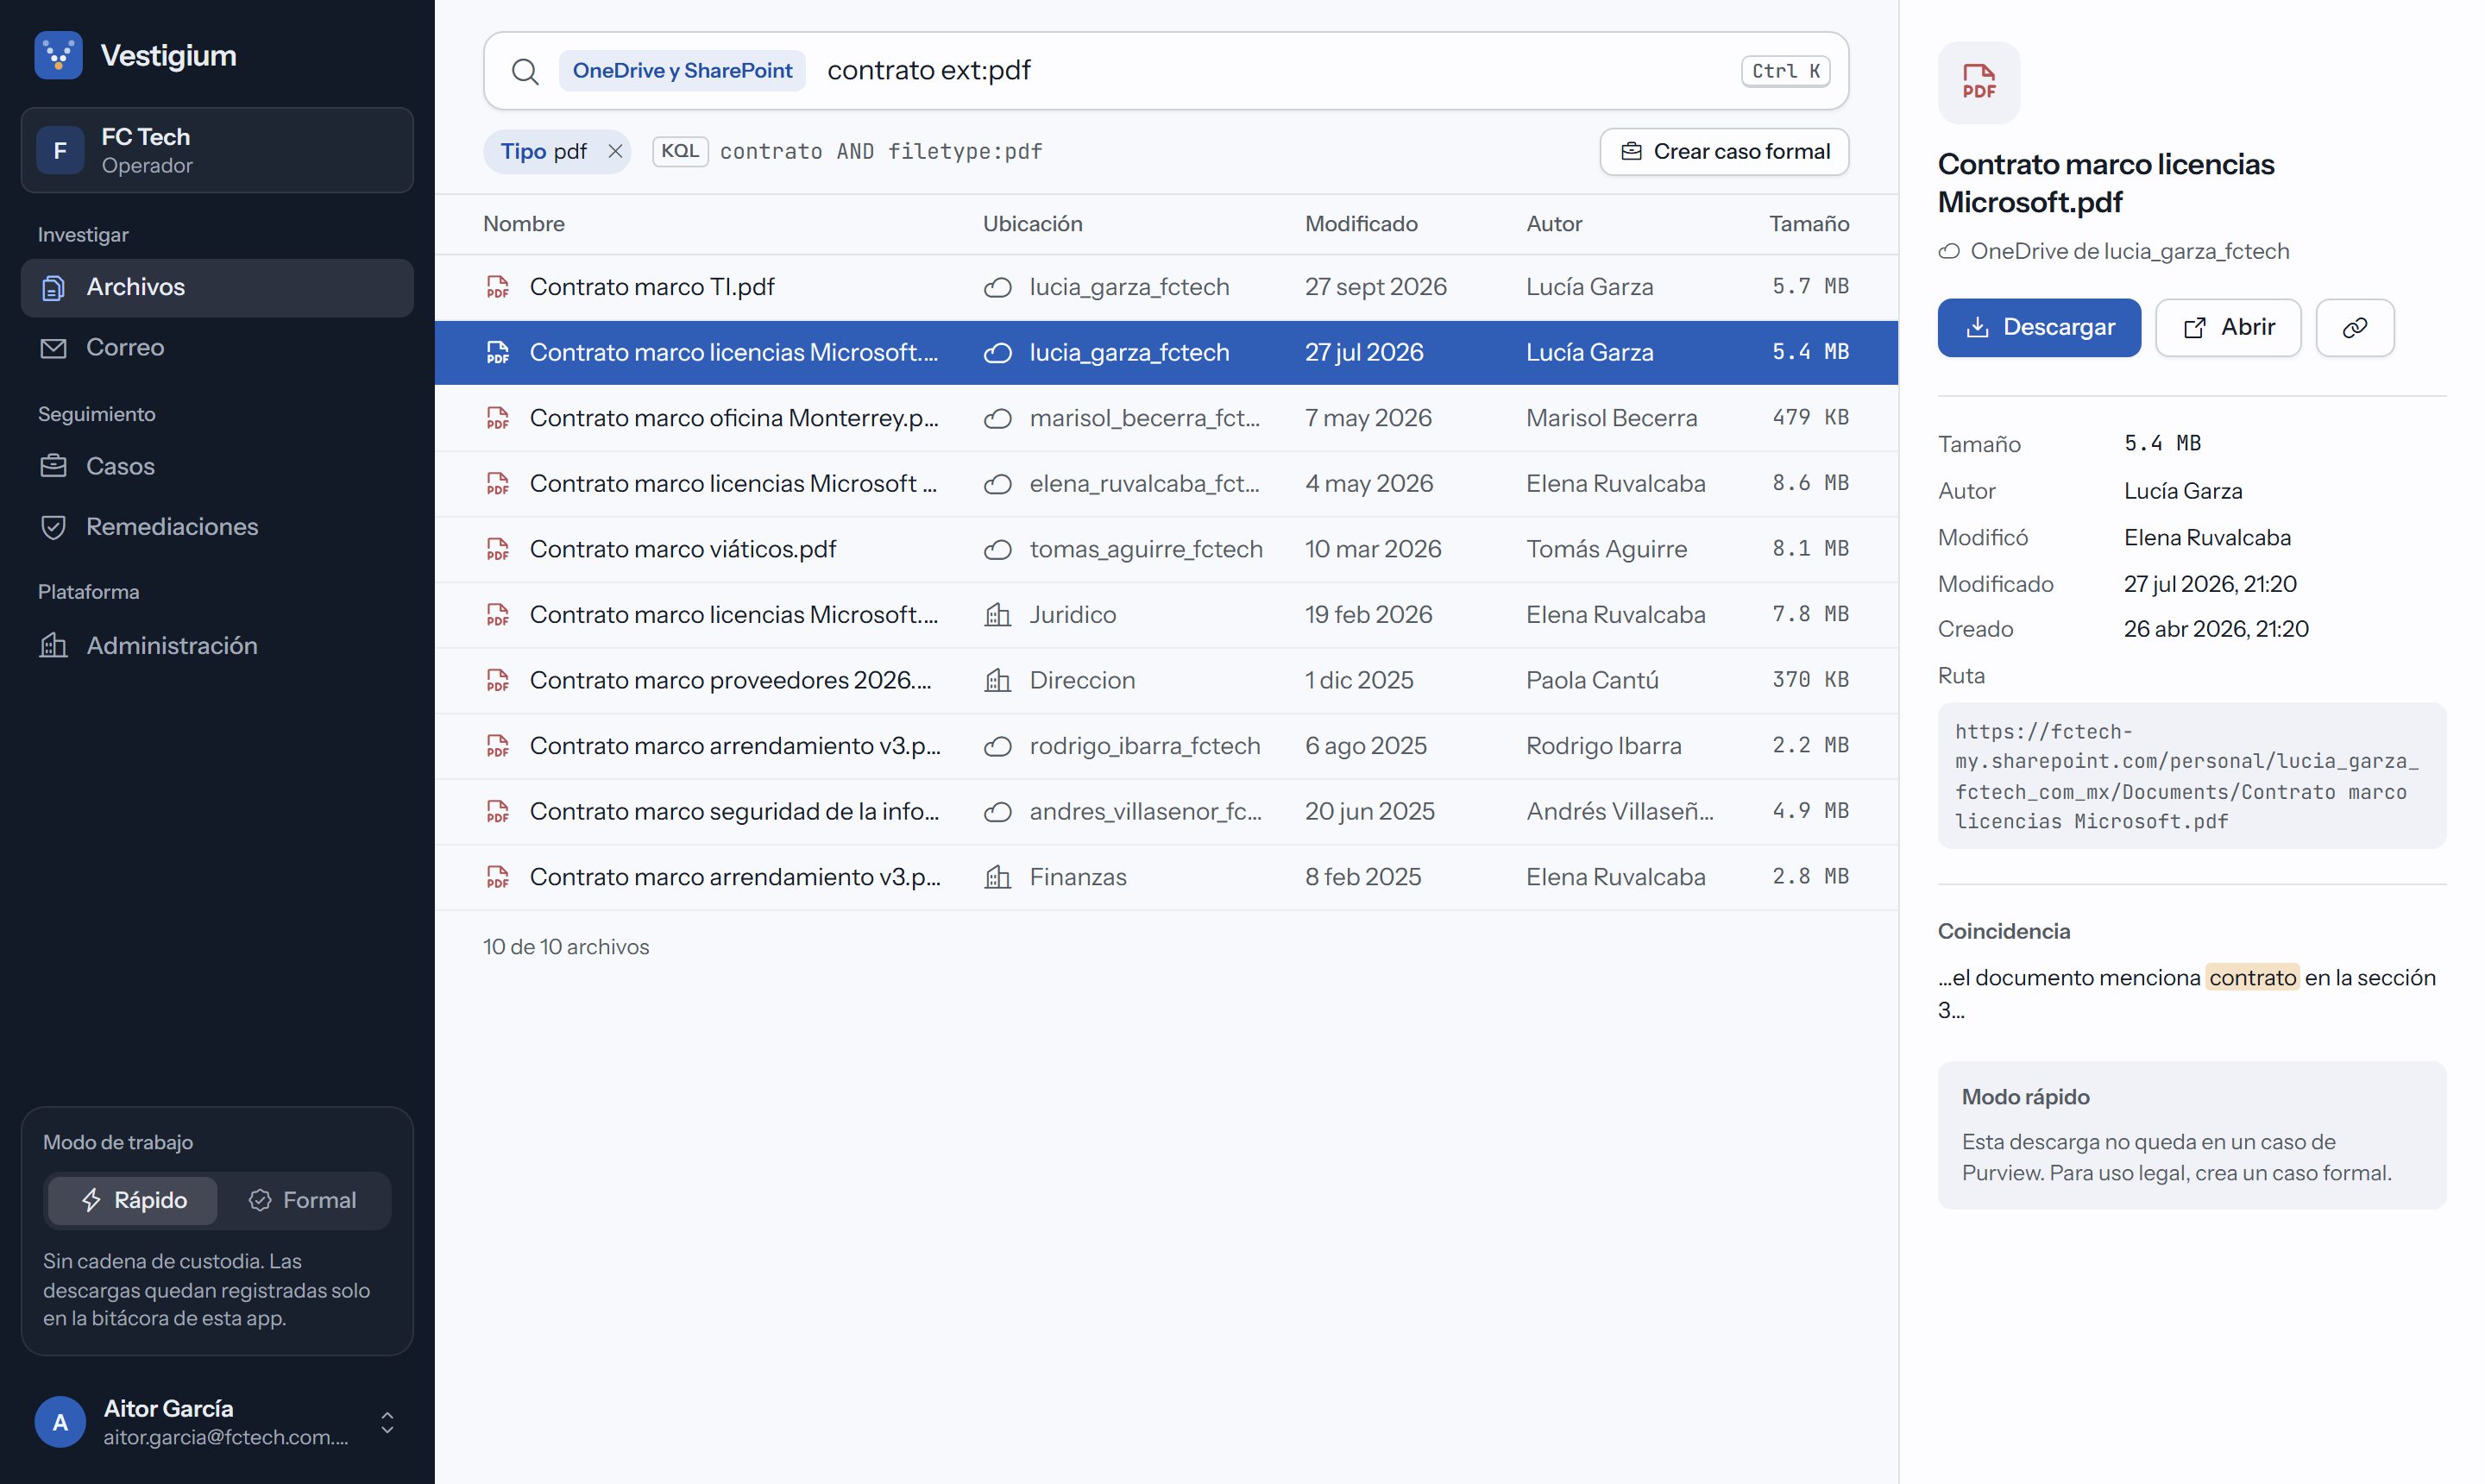This screenshot has width=2485, height=1484.
Task: Sort by Nombre column header
Action: [524, 224]
